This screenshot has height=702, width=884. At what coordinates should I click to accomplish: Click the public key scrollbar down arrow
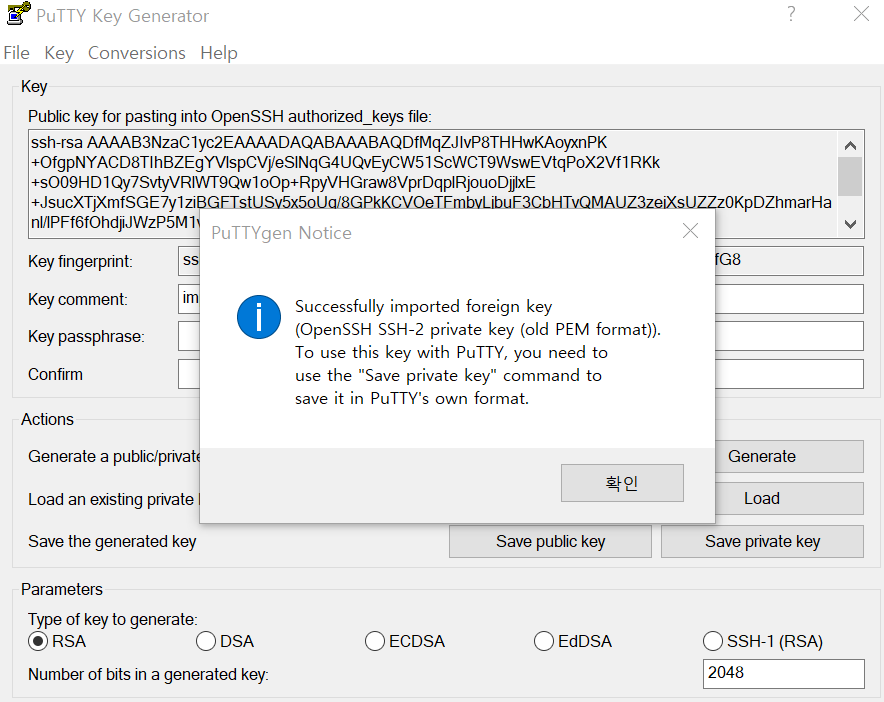point(851,224)
